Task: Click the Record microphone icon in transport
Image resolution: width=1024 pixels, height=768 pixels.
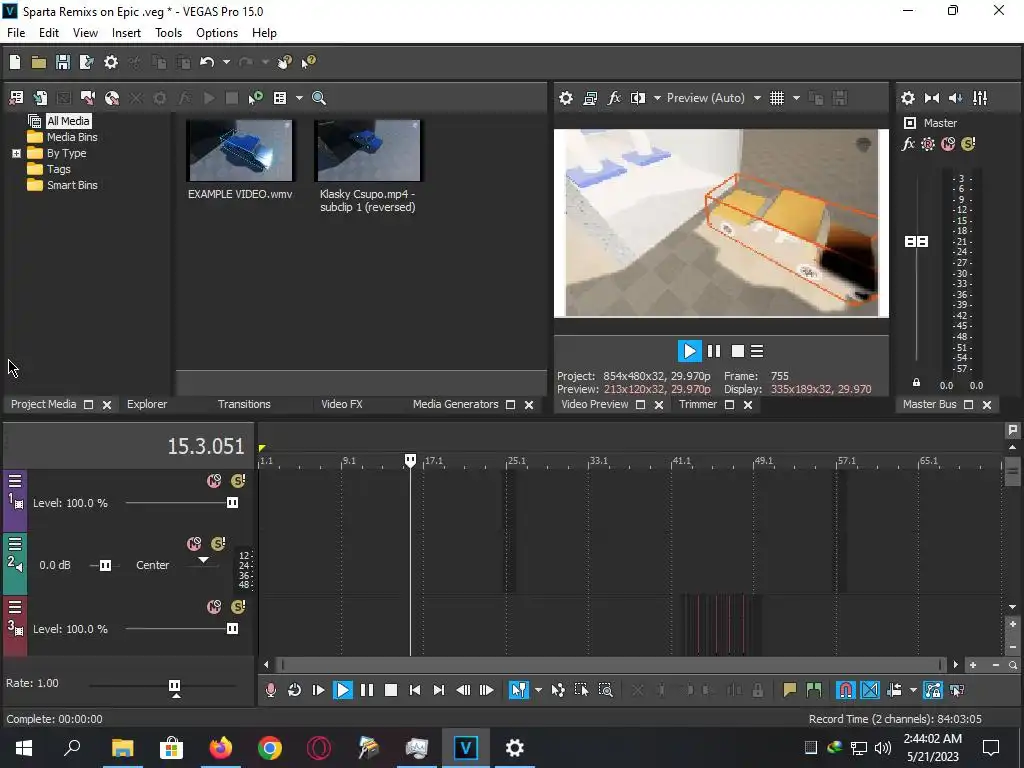Action: (x=270, y=690)
